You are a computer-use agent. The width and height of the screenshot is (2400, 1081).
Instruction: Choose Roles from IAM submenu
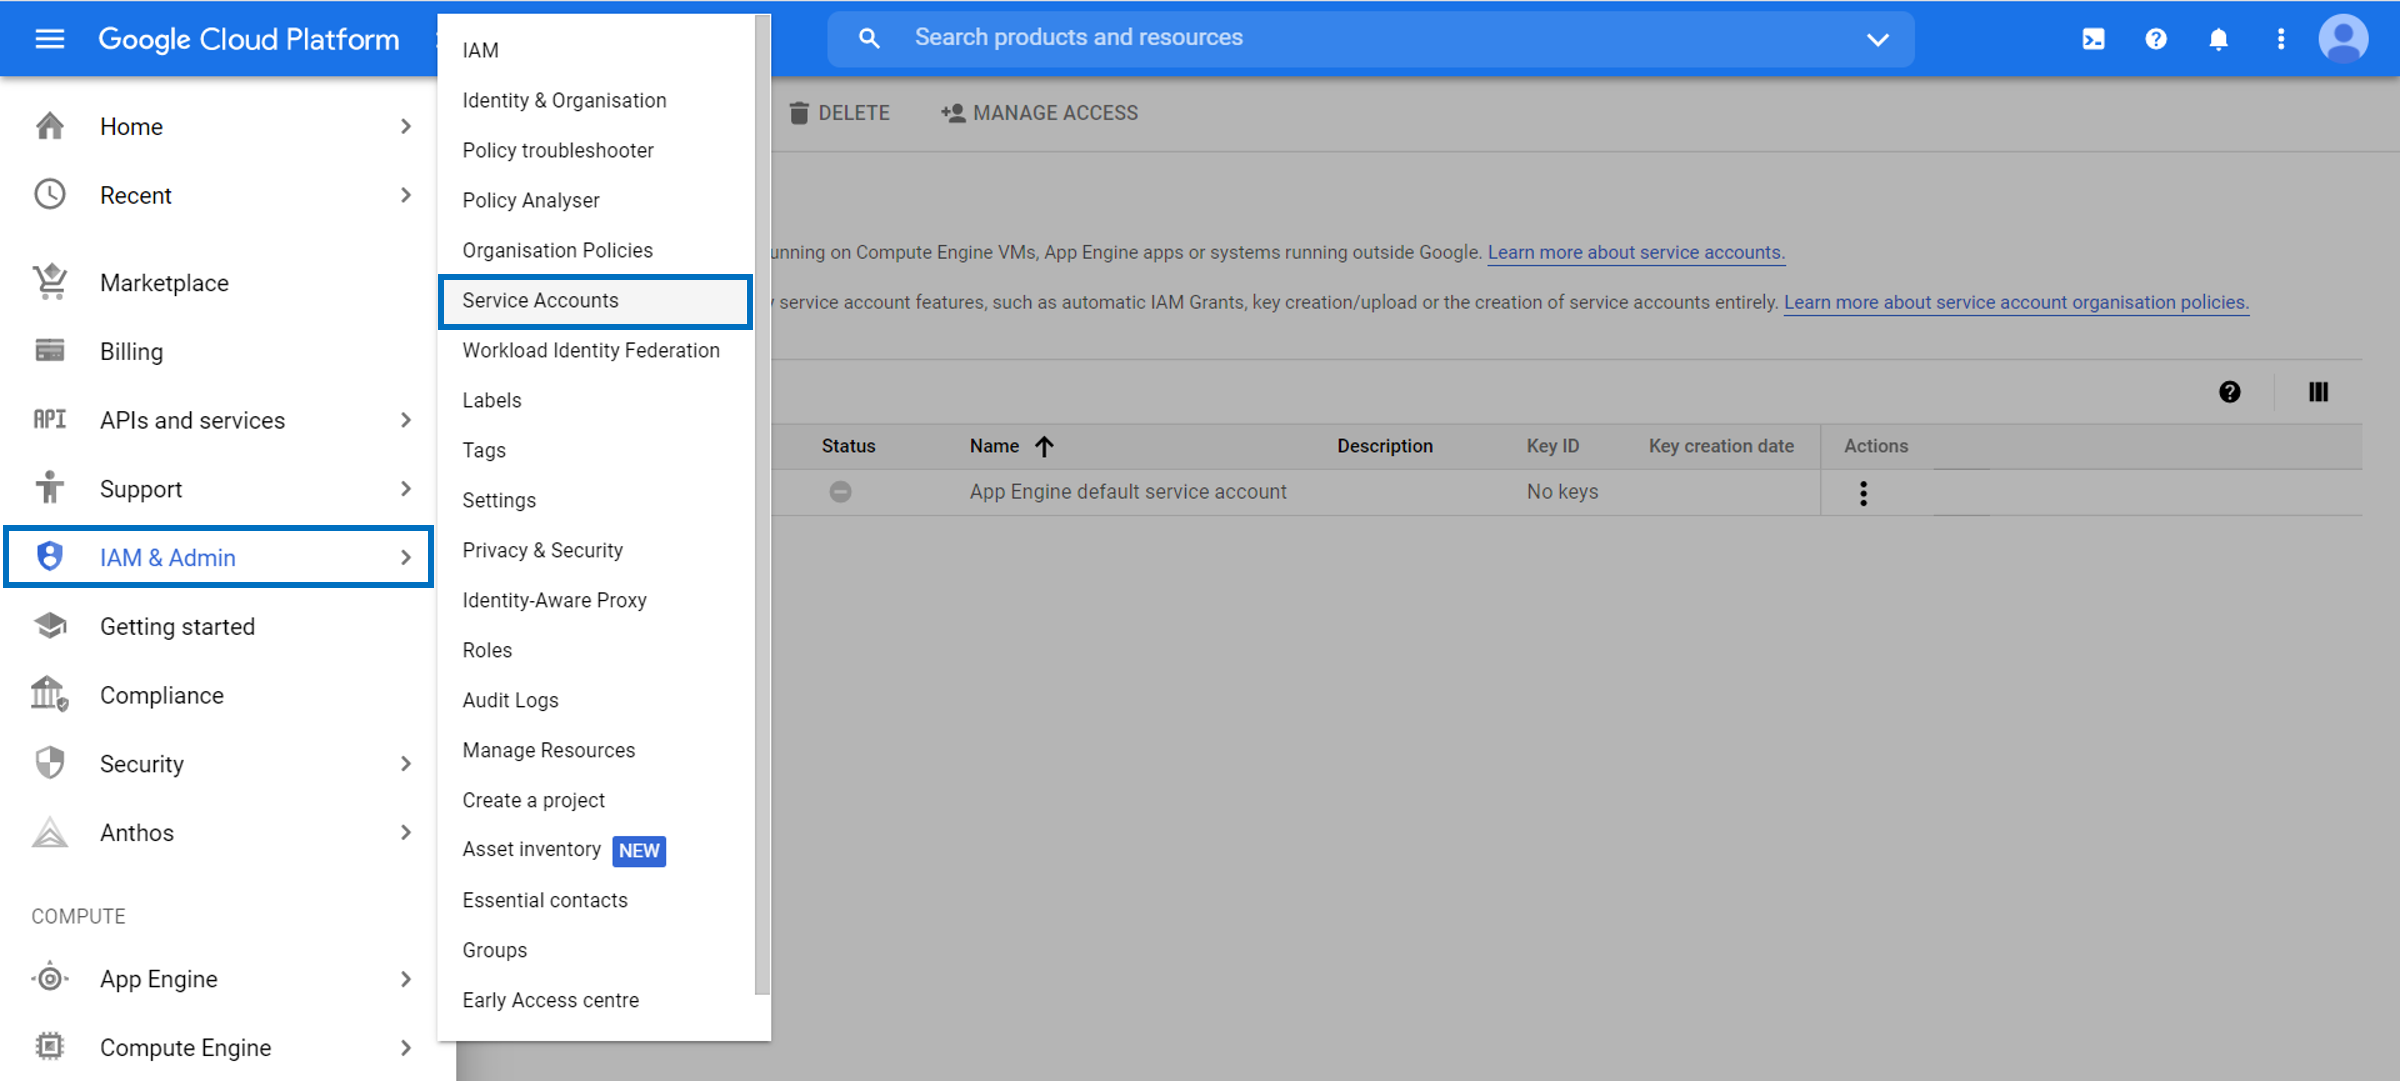(x=487, y=650)
